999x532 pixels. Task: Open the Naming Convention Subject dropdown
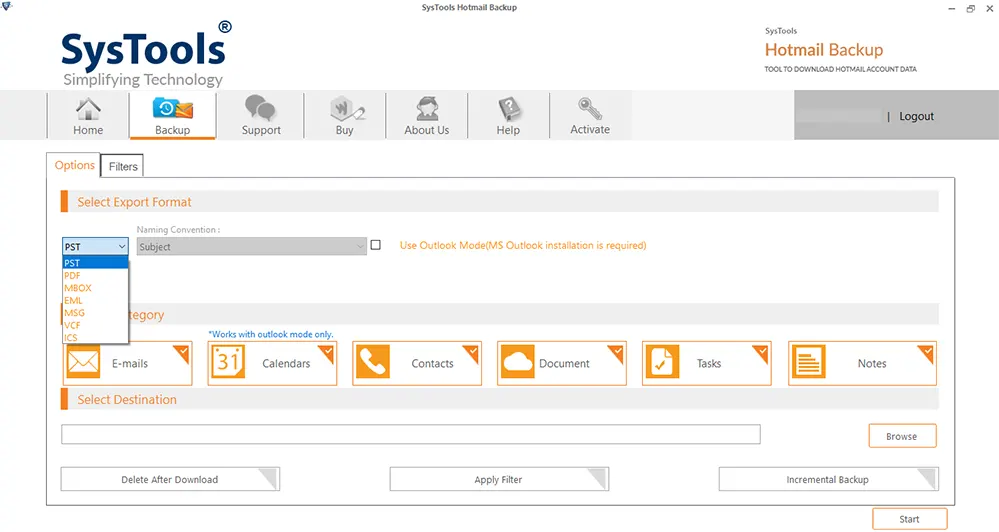252,247
